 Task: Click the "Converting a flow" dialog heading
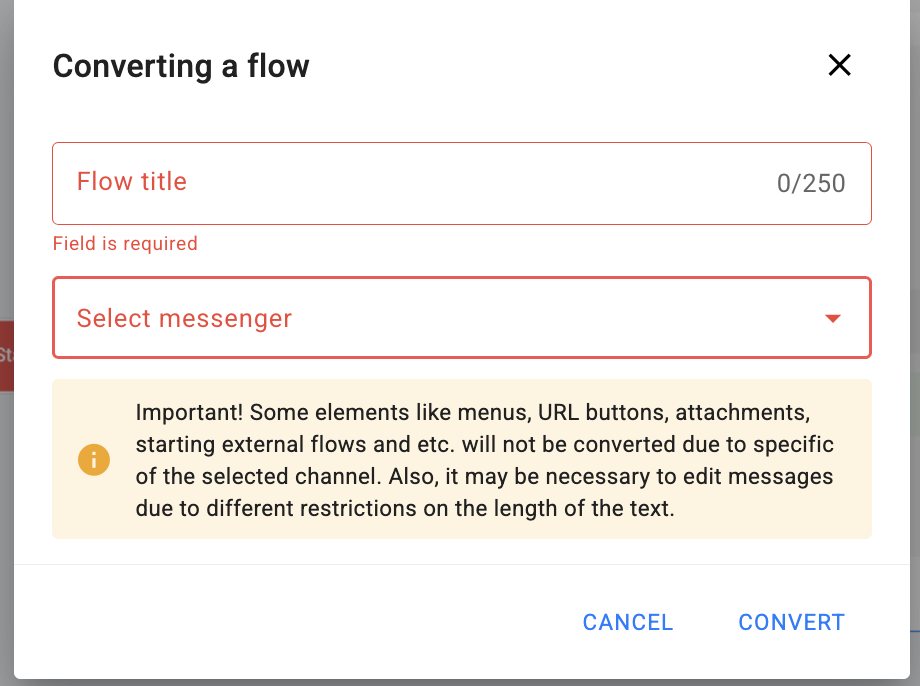(181, 66)
